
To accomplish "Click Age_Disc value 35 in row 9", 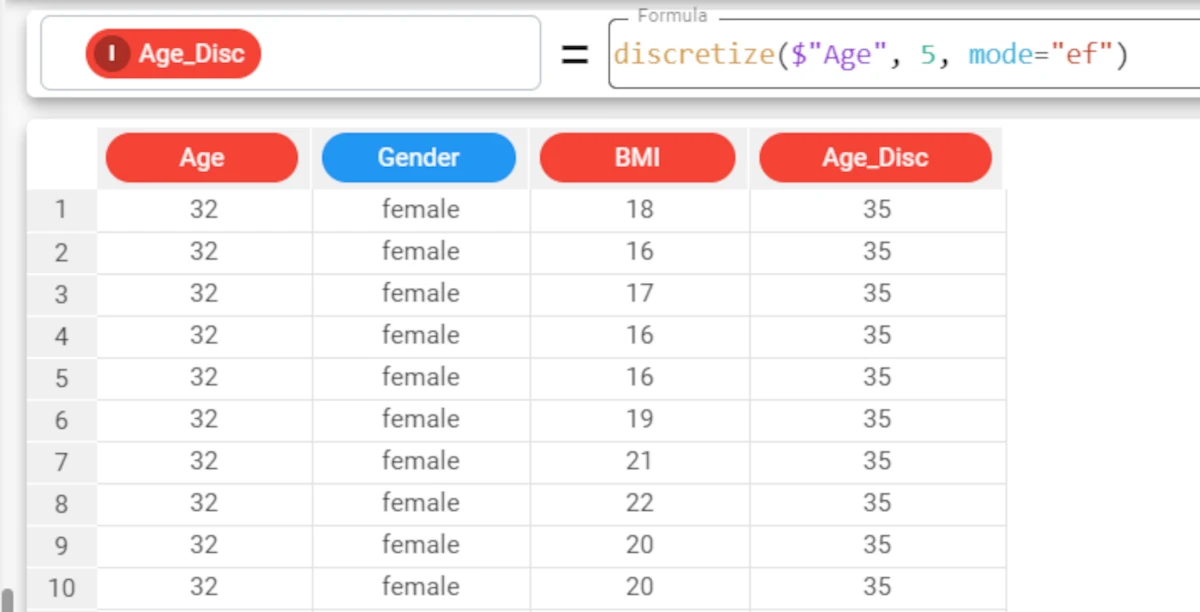I will (x=877, y=545).
